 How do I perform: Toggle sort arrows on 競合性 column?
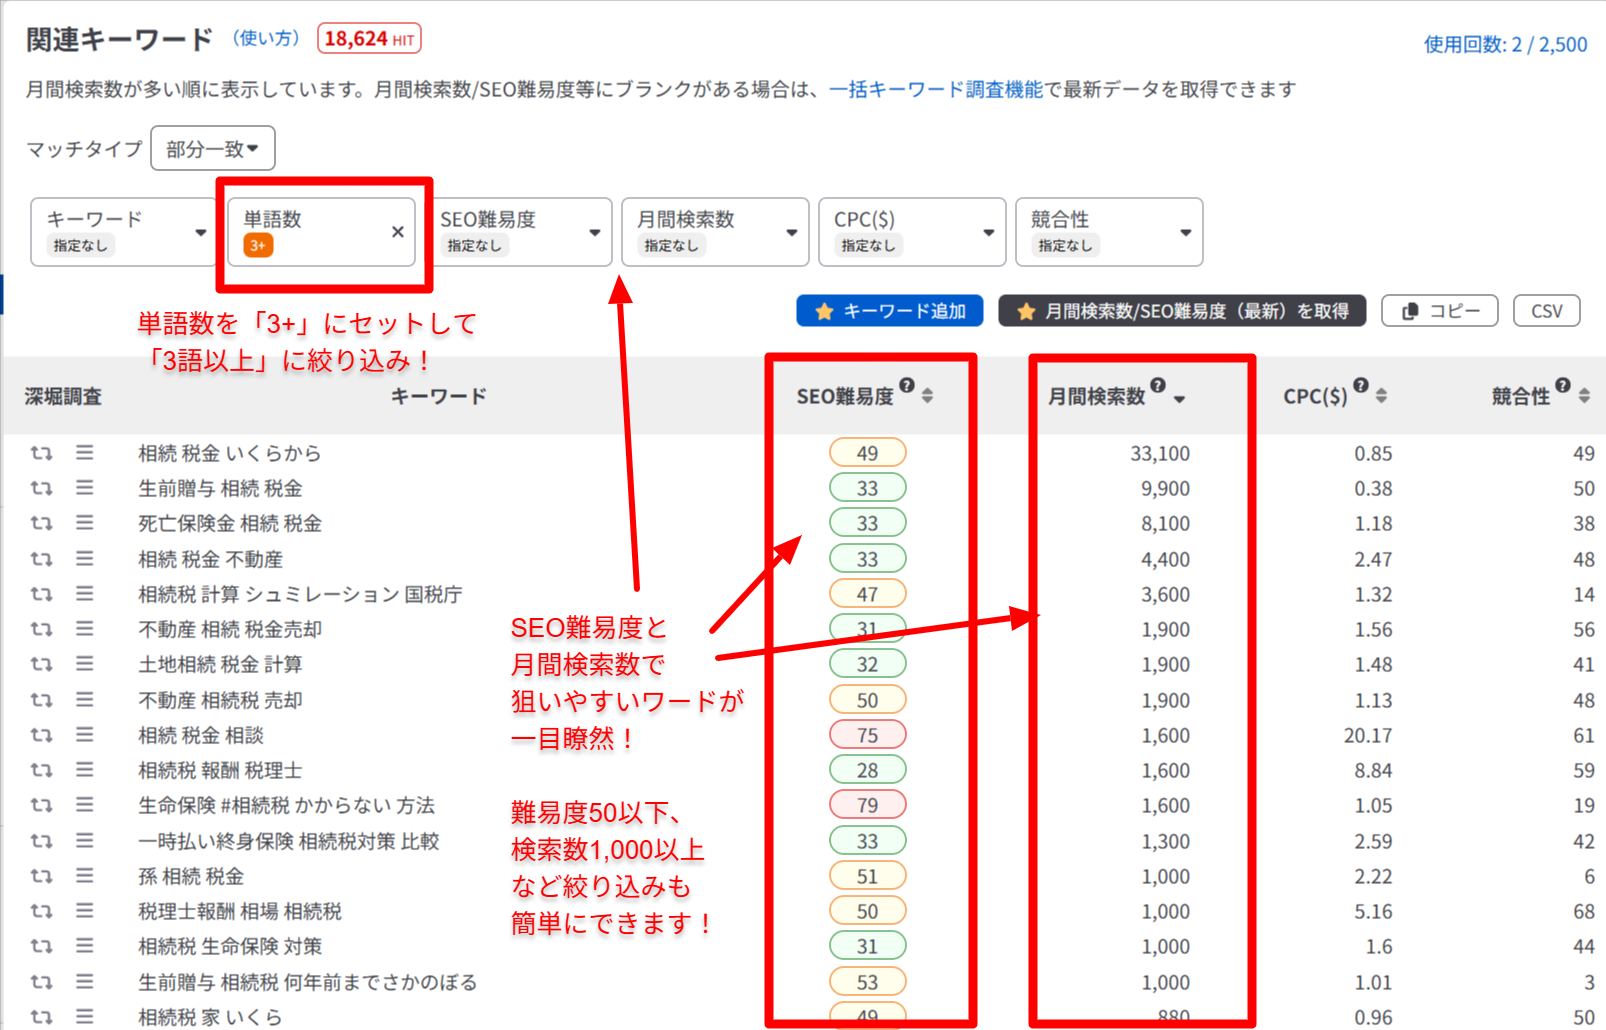click(1584, 396)
